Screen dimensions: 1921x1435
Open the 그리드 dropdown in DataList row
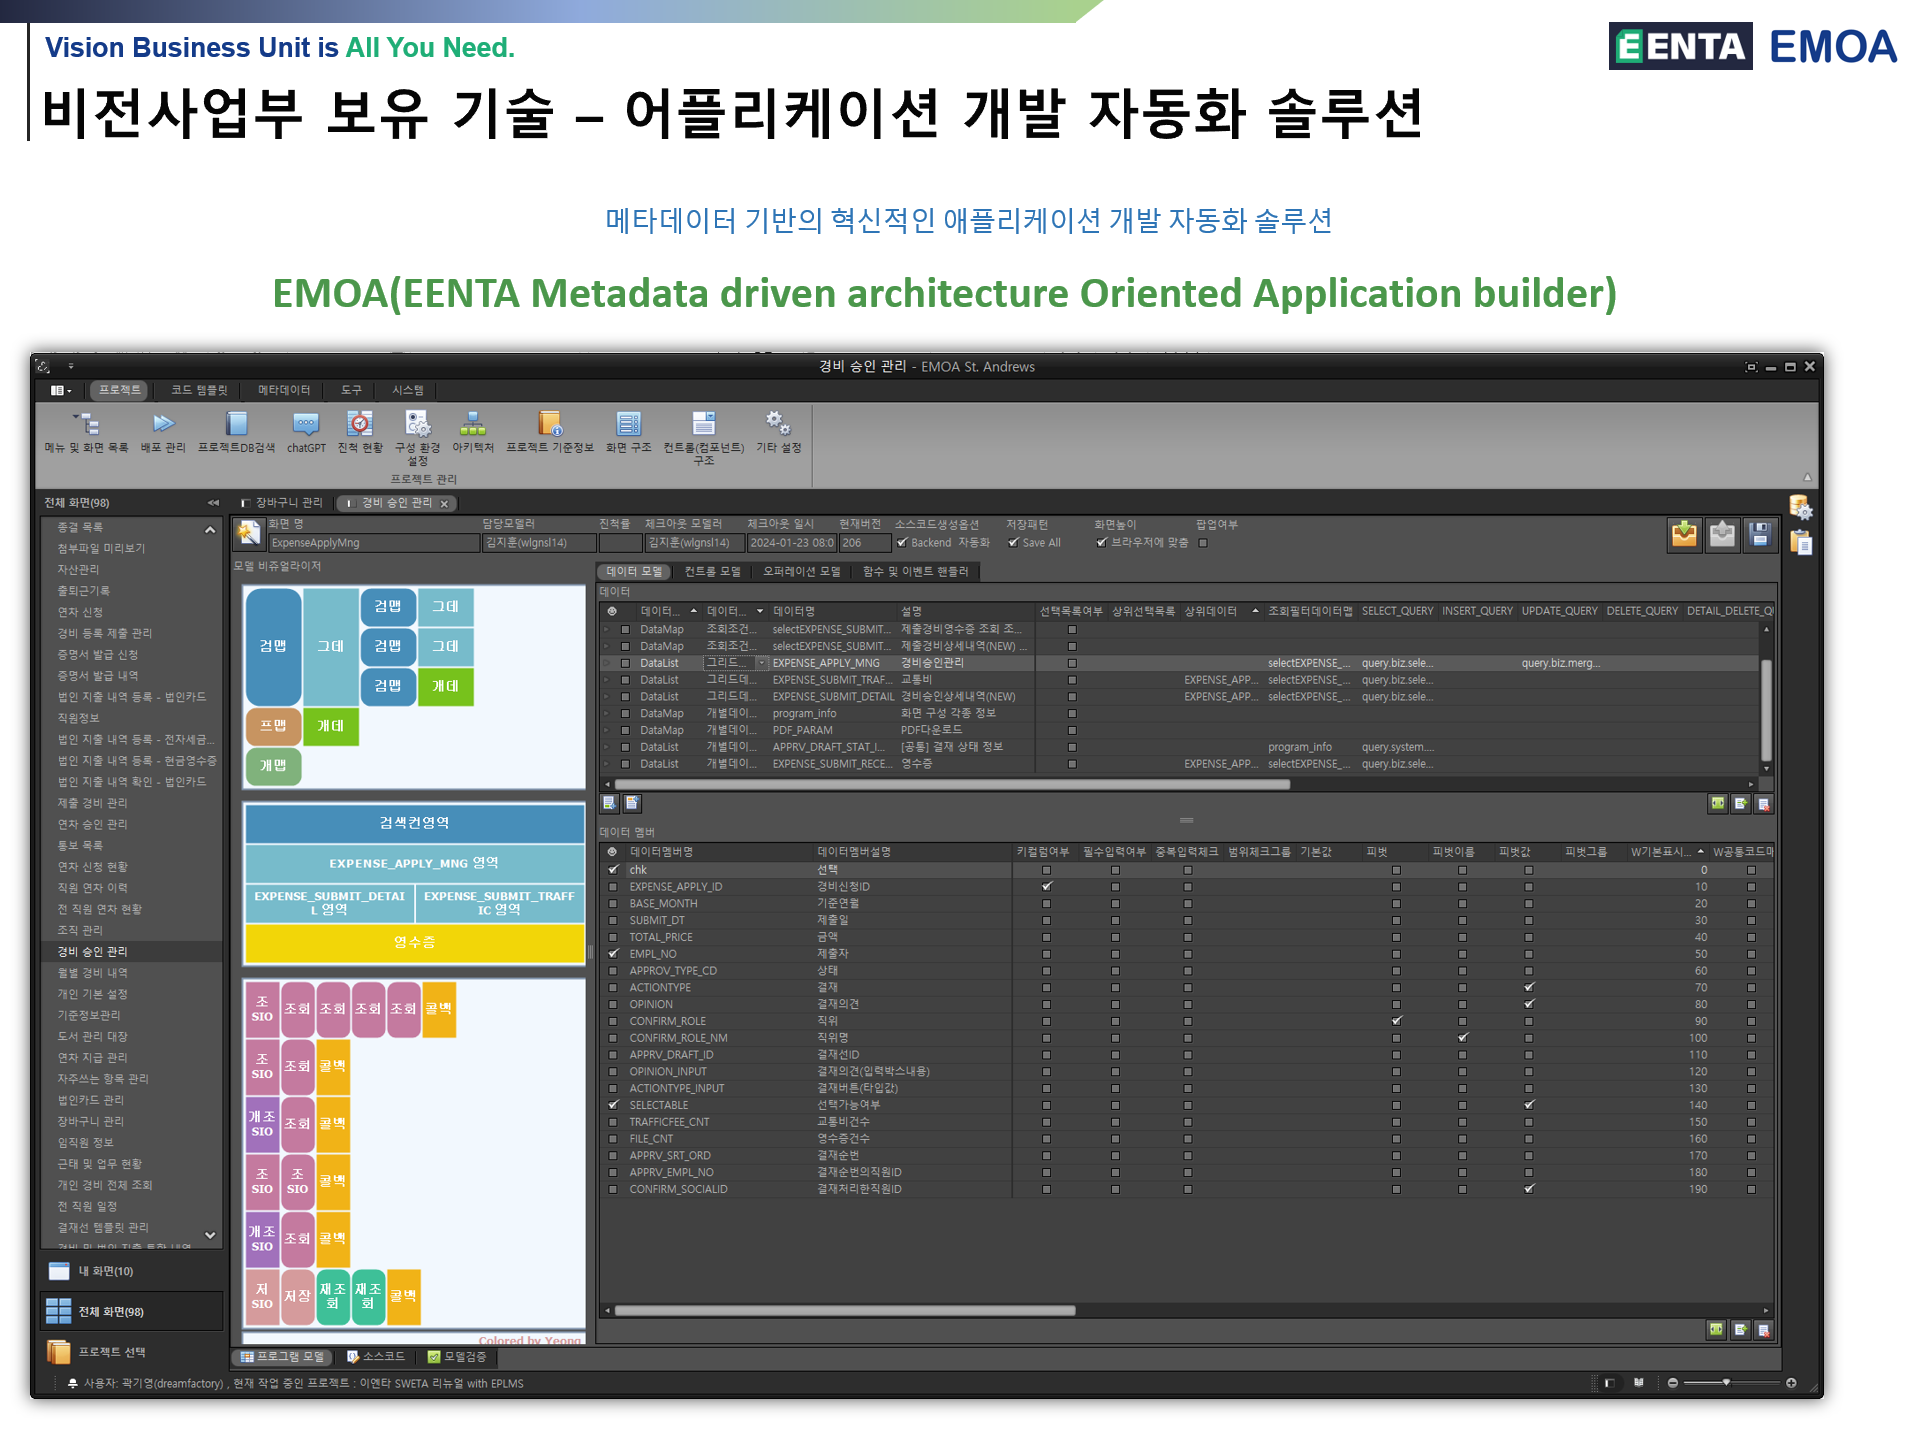tap(762, 663)
